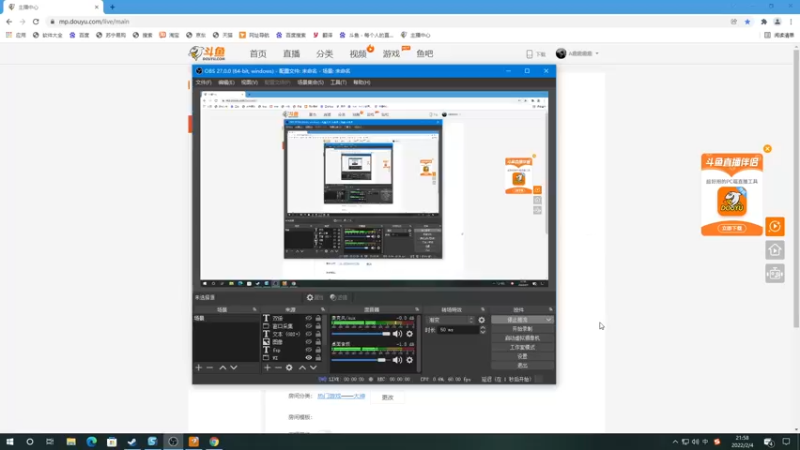Open Chrome from the Windows taskbar
Screen dimensions: 800x450
214,441
